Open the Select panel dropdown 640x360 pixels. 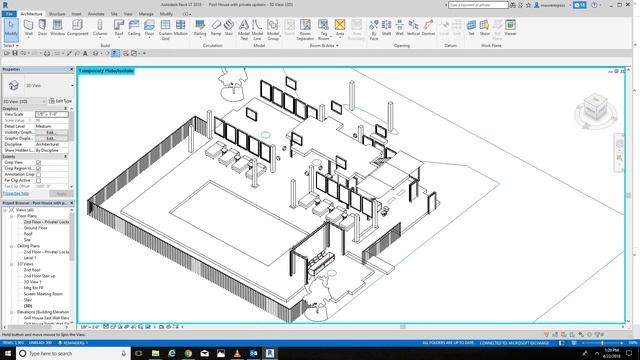(x=11, y=46)
